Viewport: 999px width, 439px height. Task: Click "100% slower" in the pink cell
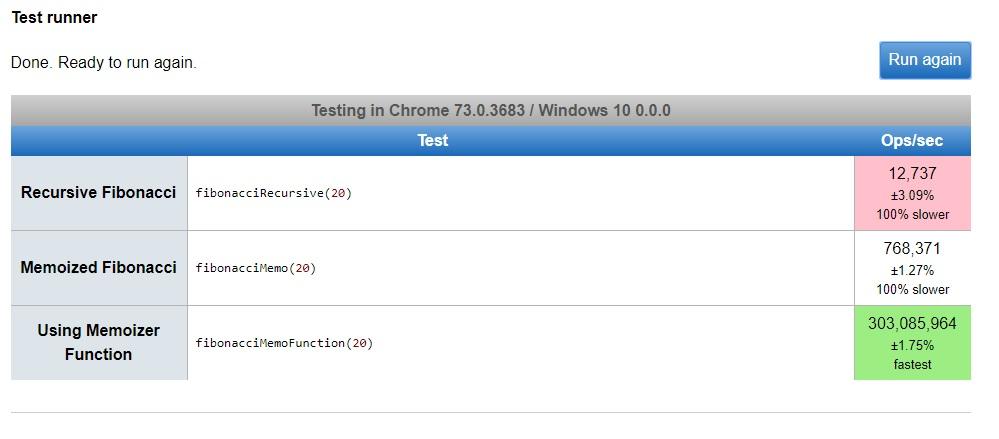click(912, 215)
